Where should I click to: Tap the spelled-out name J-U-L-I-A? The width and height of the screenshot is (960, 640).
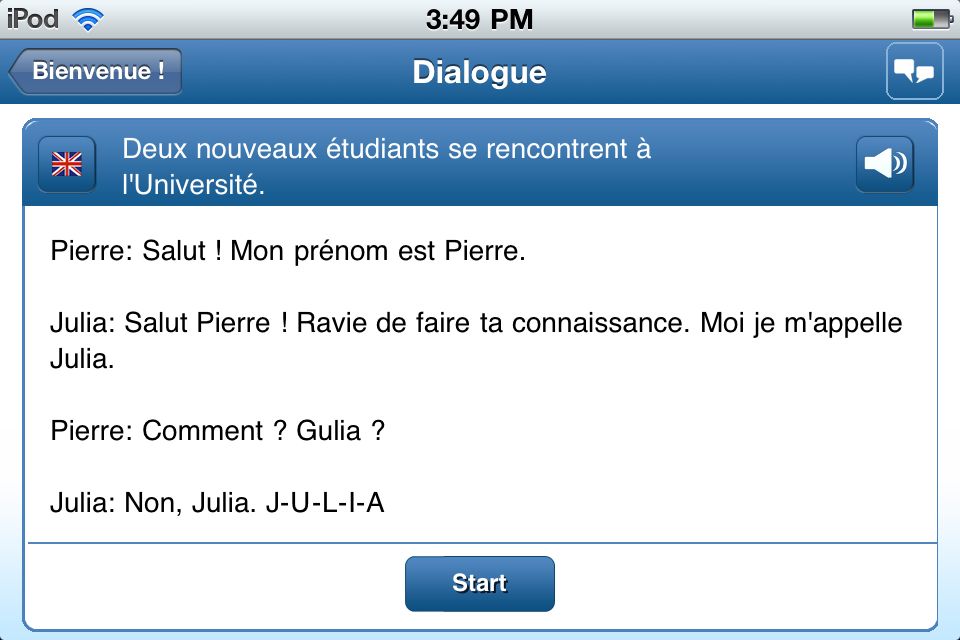point(325,503)
